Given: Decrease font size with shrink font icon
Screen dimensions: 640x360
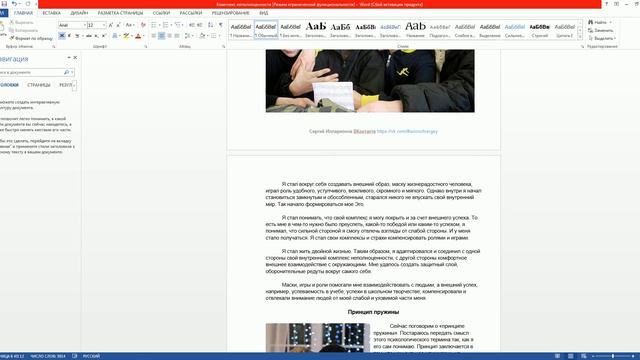Looking at the screenshot, I should click(x=118, y=25).
